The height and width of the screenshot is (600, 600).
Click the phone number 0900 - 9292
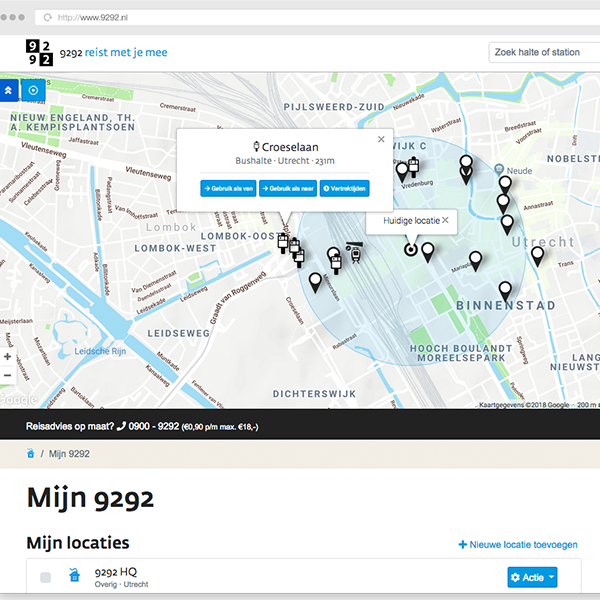[154, 426]
